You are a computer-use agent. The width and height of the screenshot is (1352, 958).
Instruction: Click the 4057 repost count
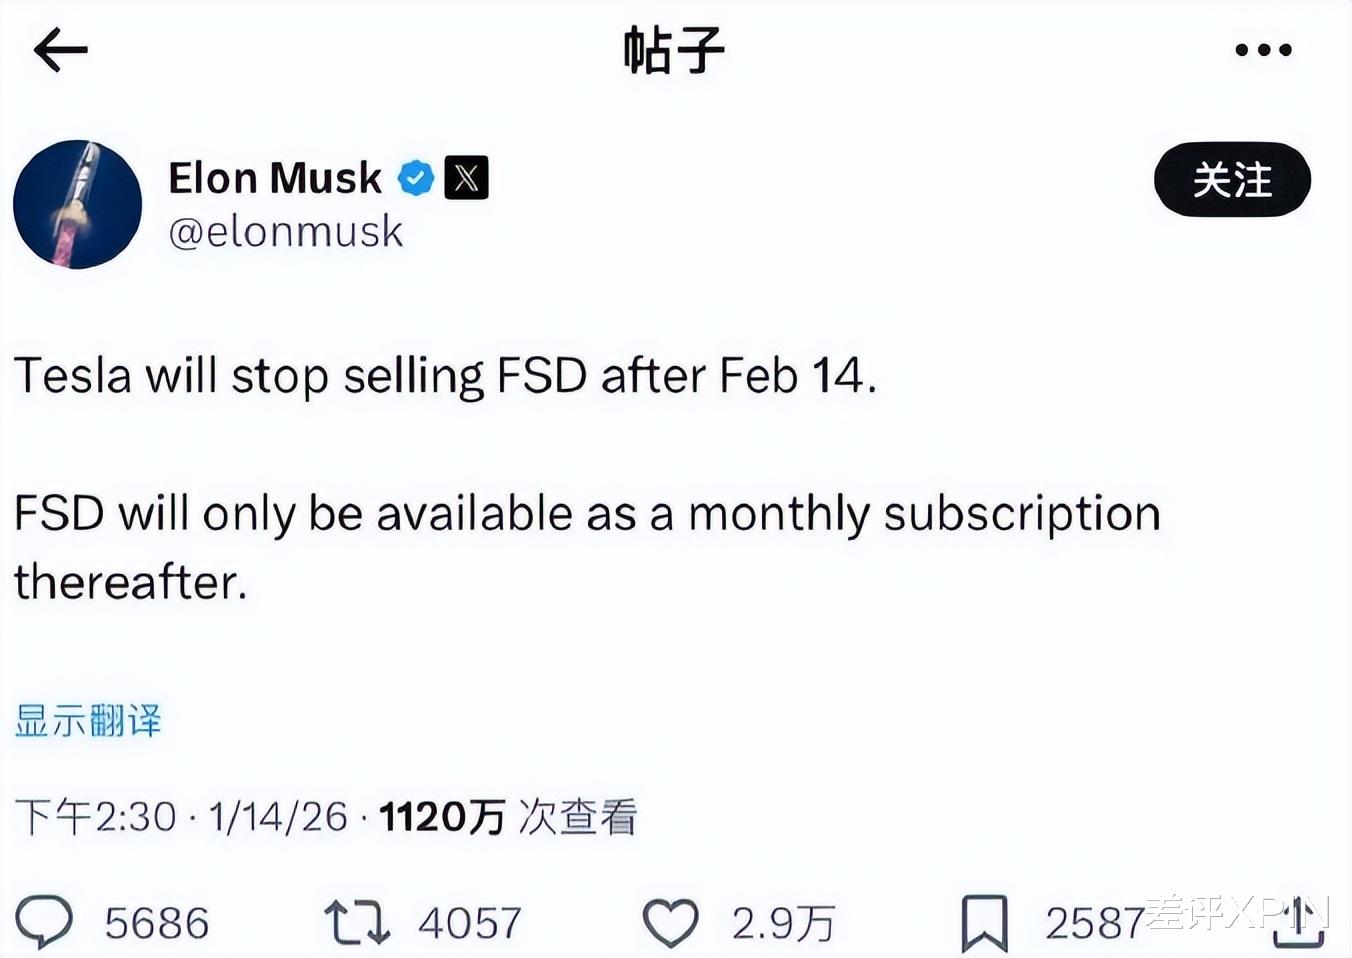pos(470,923)
